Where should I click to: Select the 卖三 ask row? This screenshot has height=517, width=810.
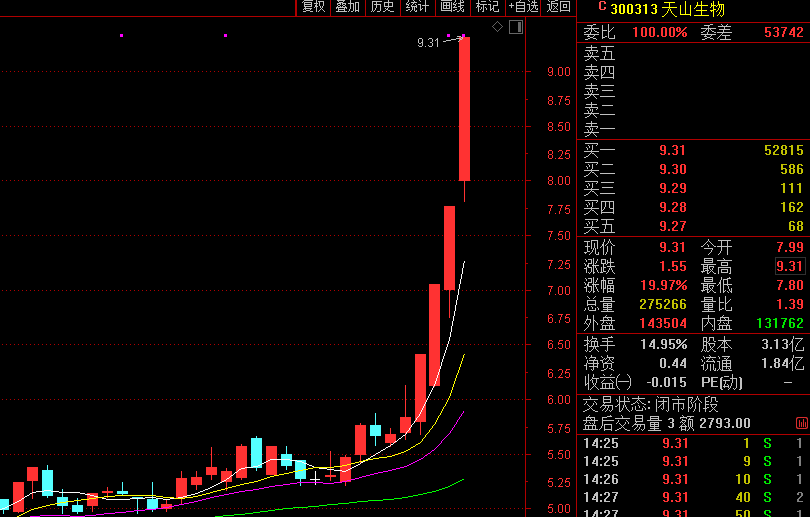coord(693,91)
